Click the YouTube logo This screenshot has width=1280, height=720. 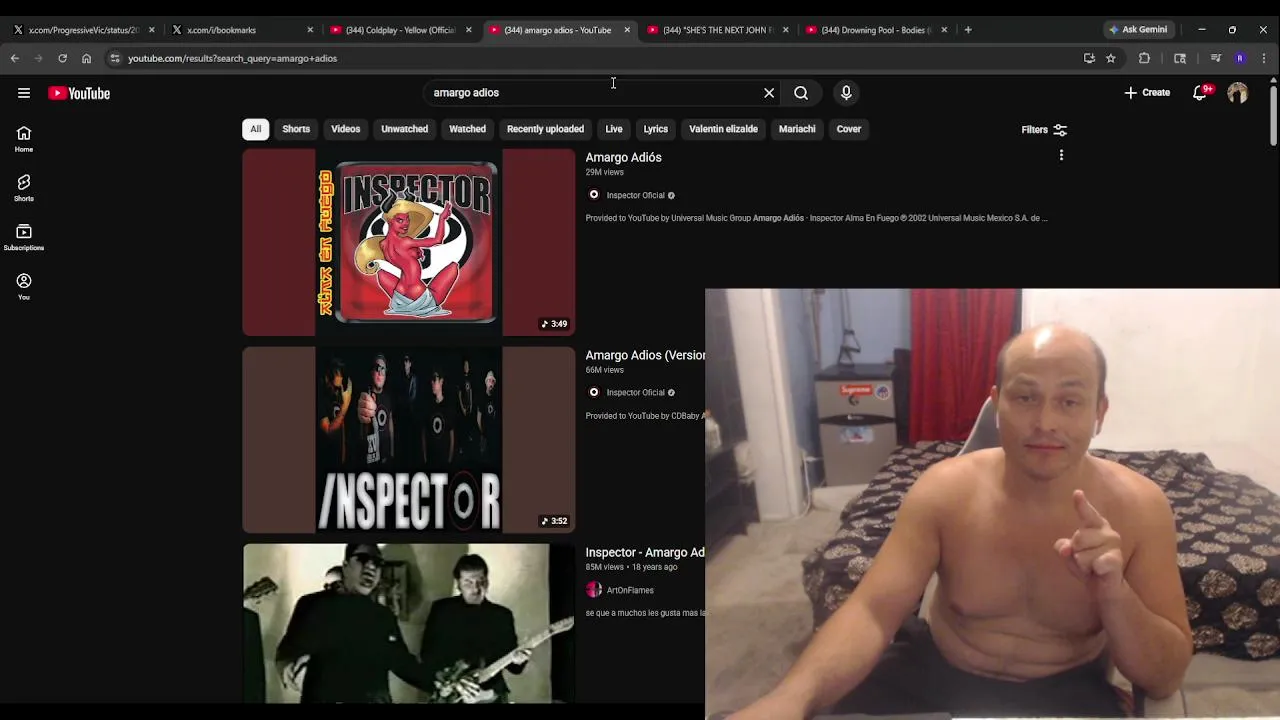pyautogui.click(x=79, y=93)
